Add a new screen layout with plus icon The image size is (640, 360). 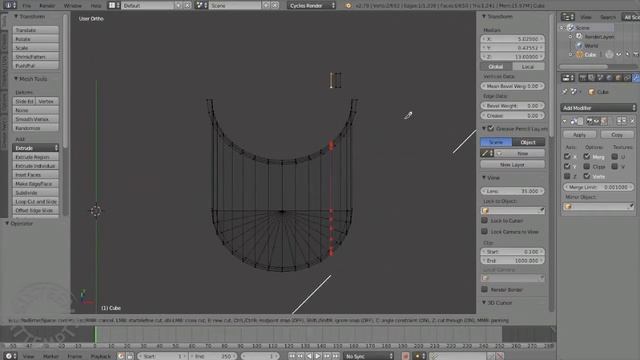(x=179, y=5)
